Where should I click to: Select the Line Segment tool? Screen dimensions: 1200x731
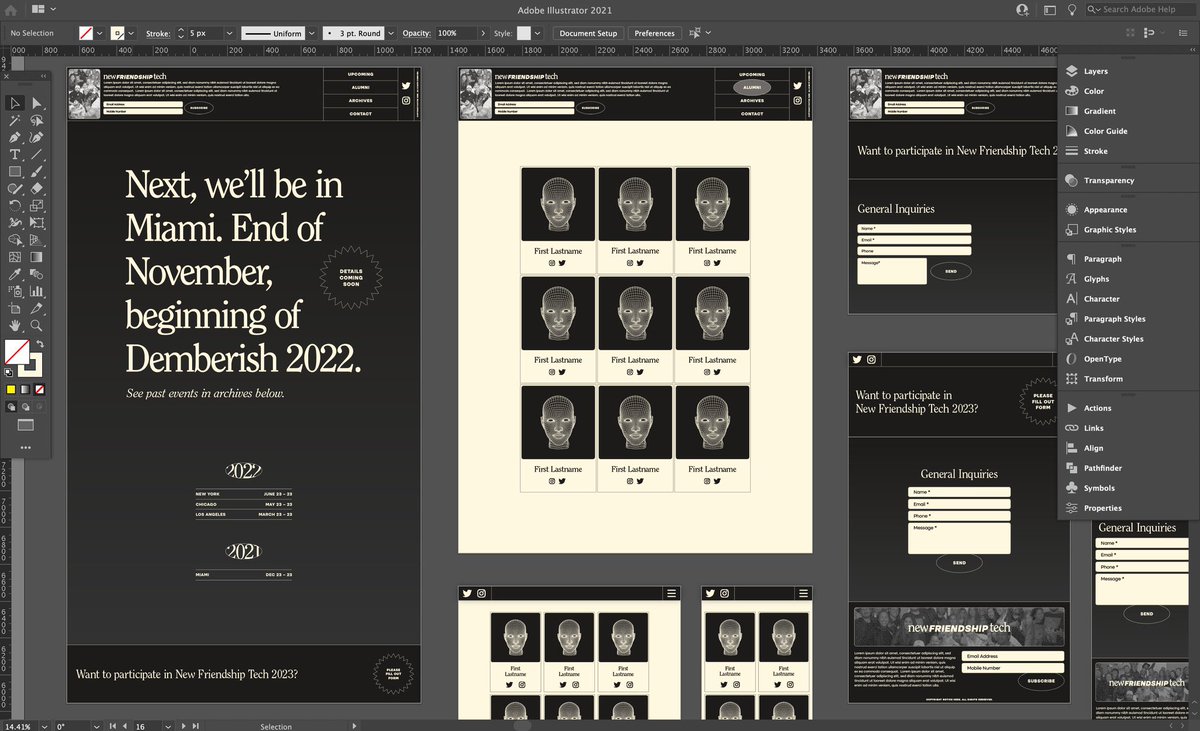pos(36,154)
